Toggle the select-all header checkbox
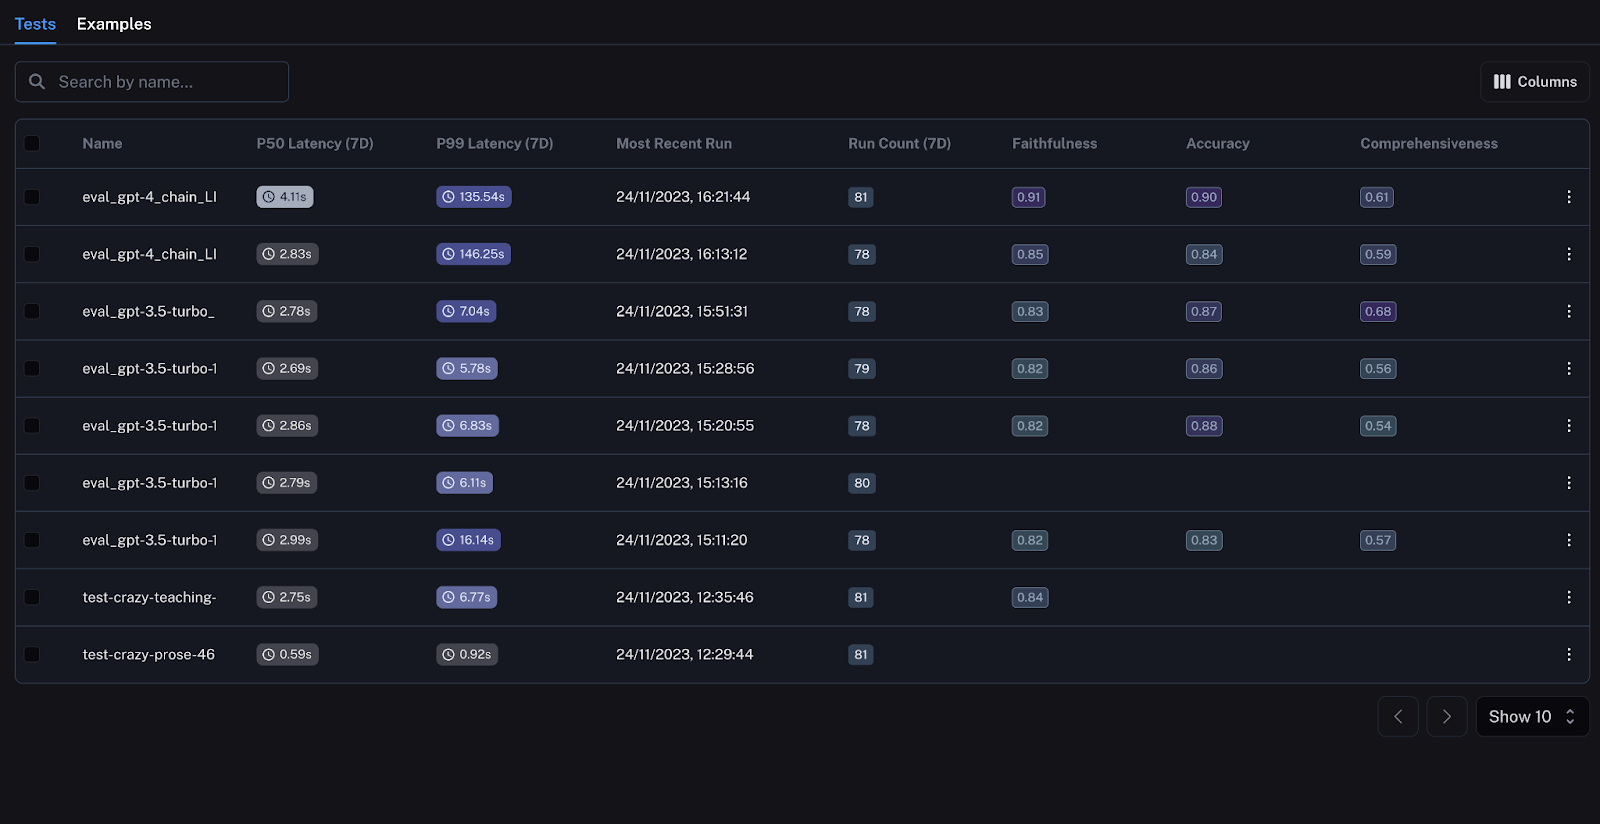The width and height of the screenshot is (1600, 824). [32, 143]
